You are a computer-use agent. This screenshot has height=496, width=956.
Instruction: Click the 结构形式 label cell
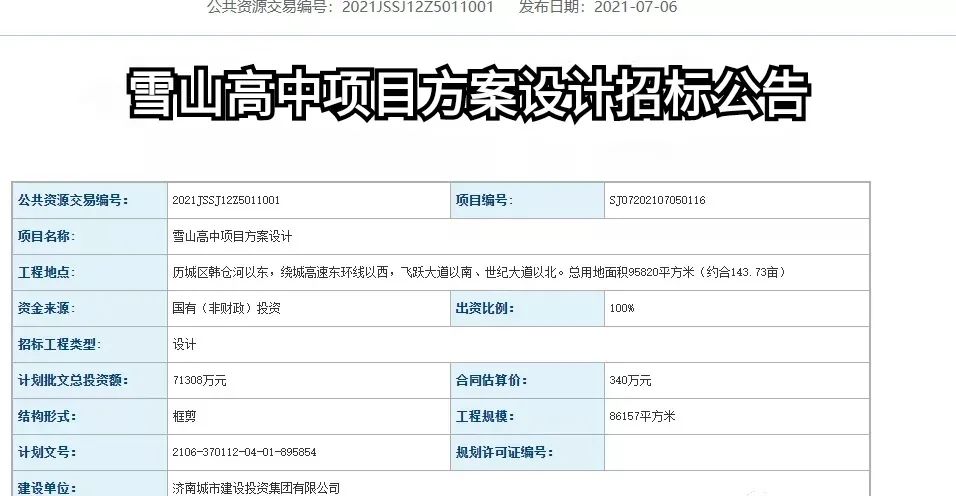pos(90,416)
